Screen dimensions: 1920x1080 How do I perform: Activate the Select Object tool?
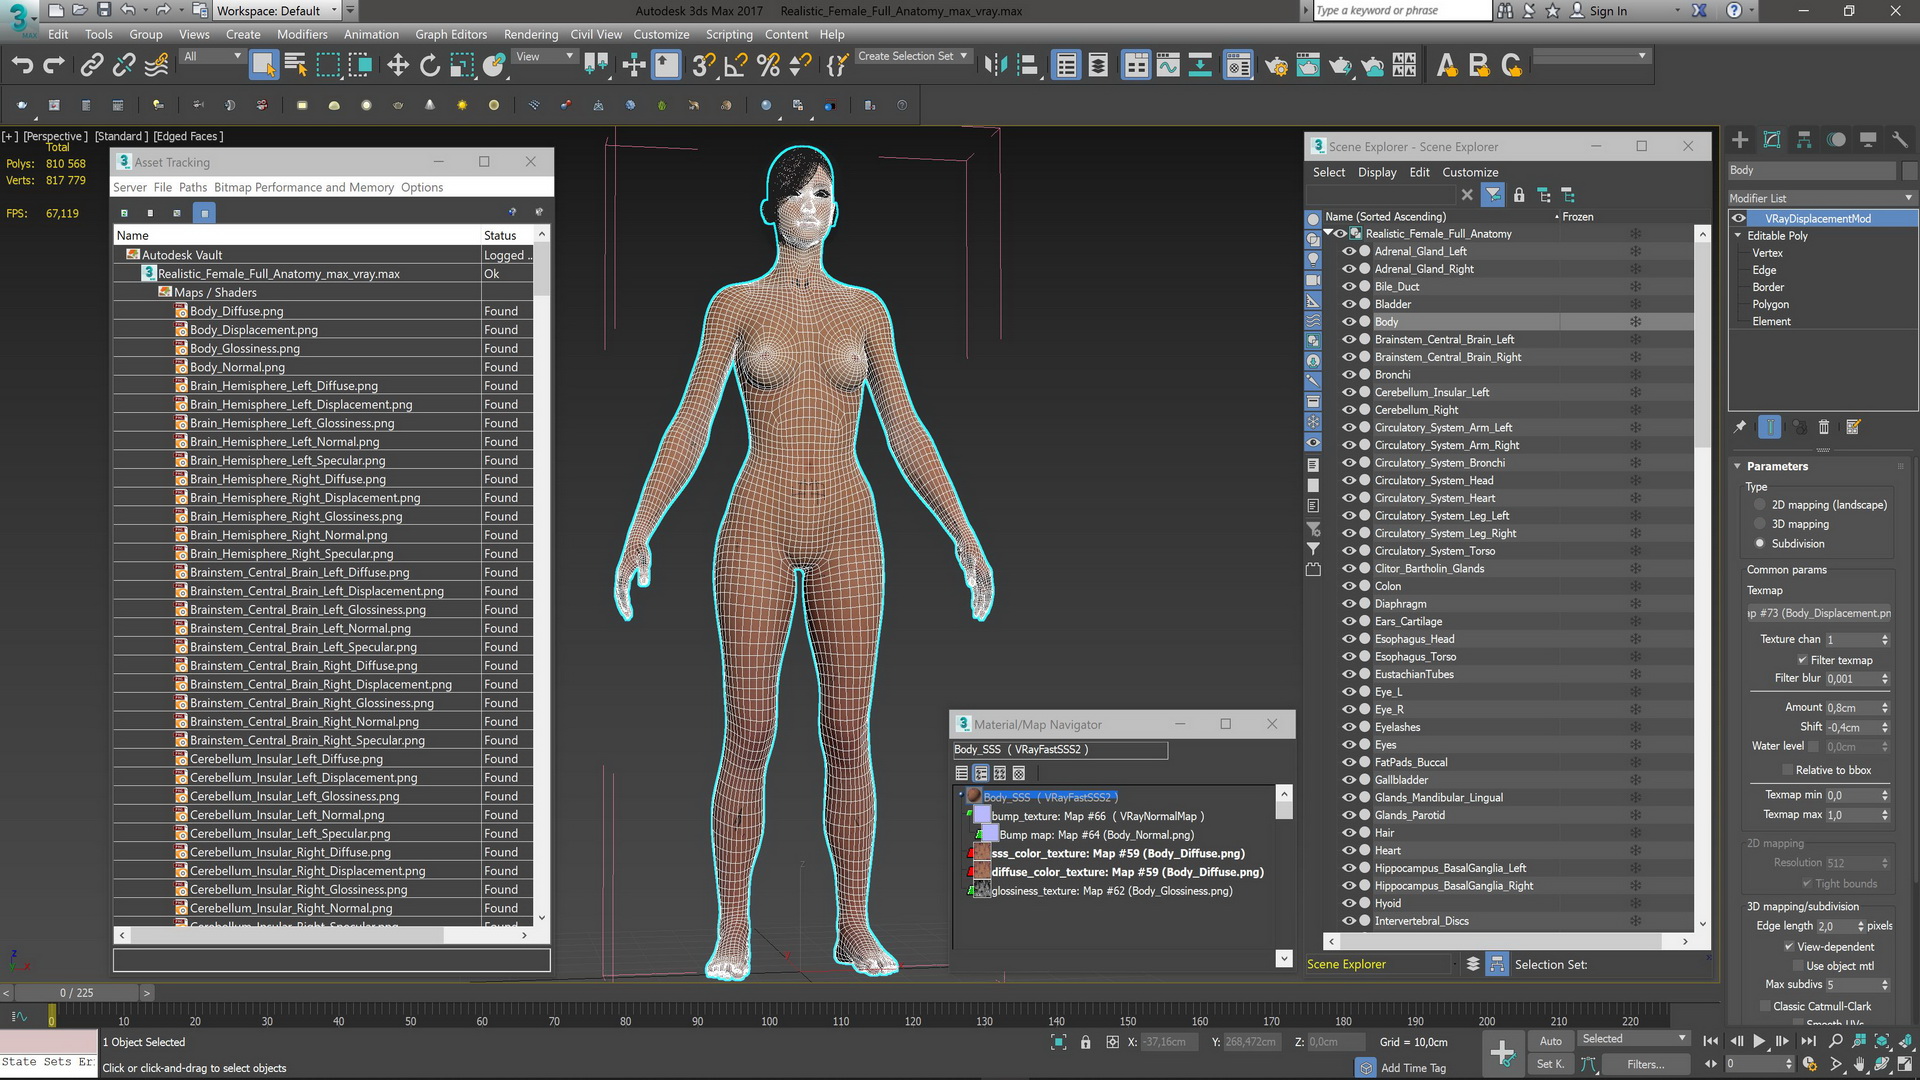pyautogui.click(x=263, y=66)
